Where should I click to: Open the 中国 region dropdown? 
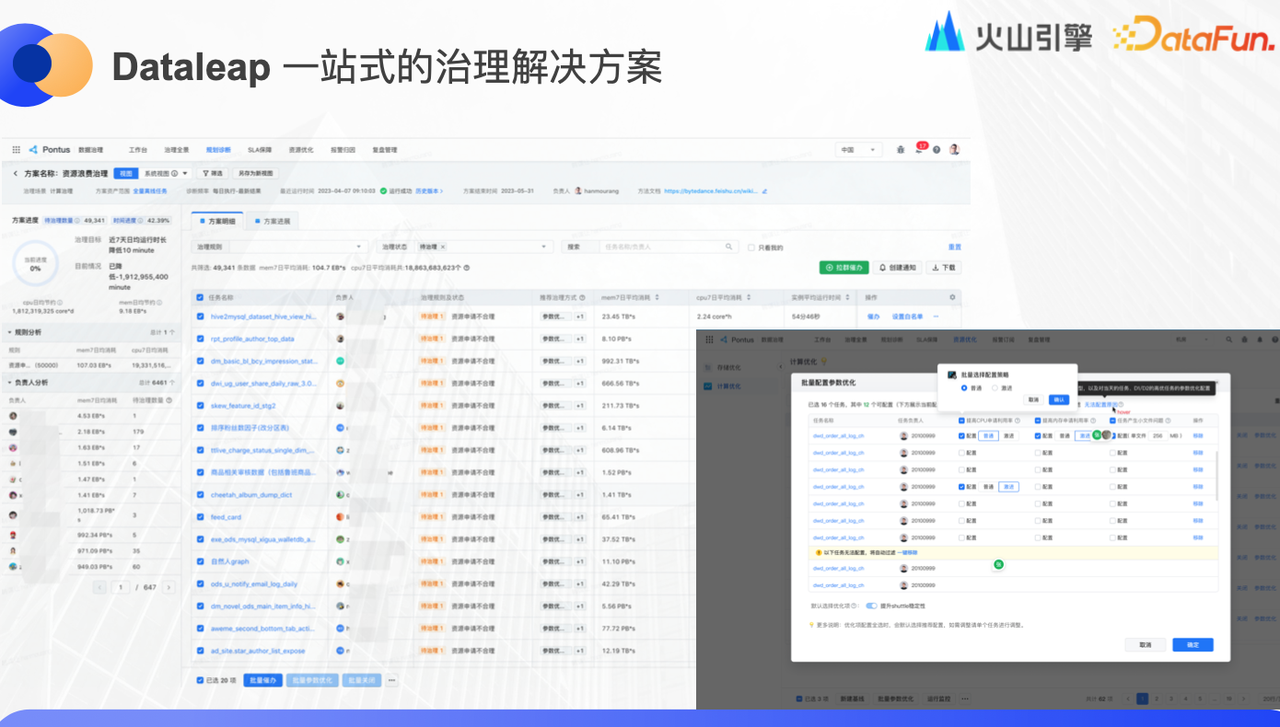[x=859, y=150]
